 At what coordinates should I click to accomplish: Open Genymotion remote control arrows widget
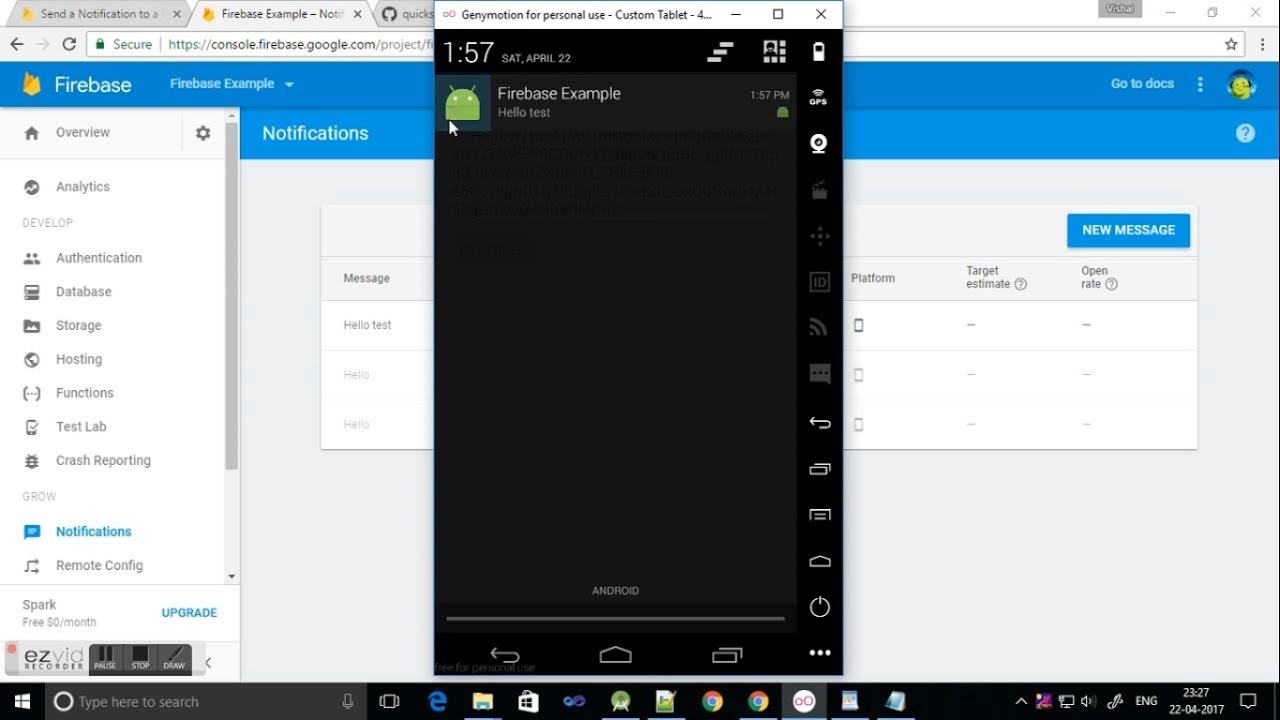coord(819,237)
